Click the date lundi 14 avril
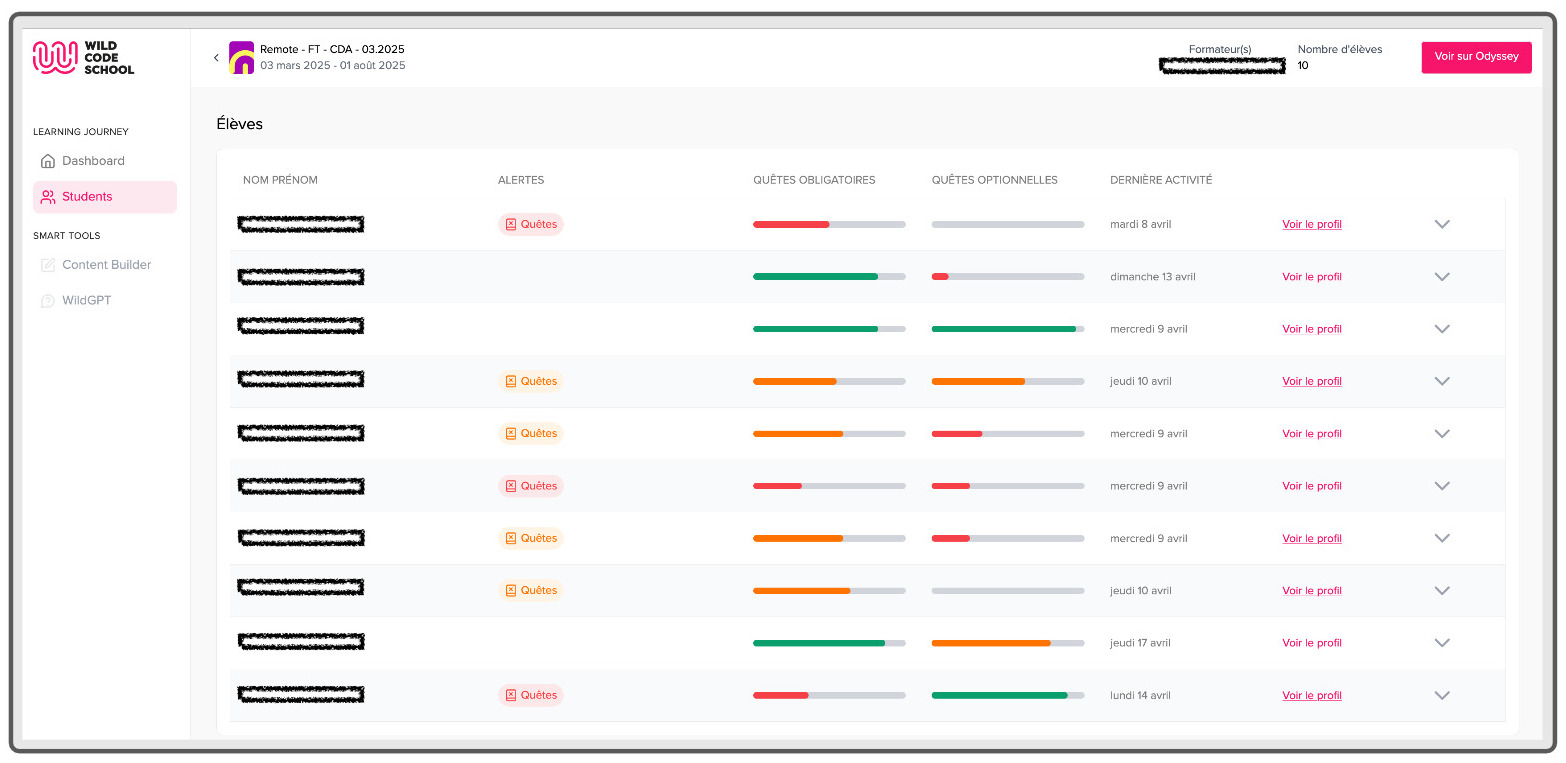The width and height of the screenshot is (1566, 763). click(1140, 695)
